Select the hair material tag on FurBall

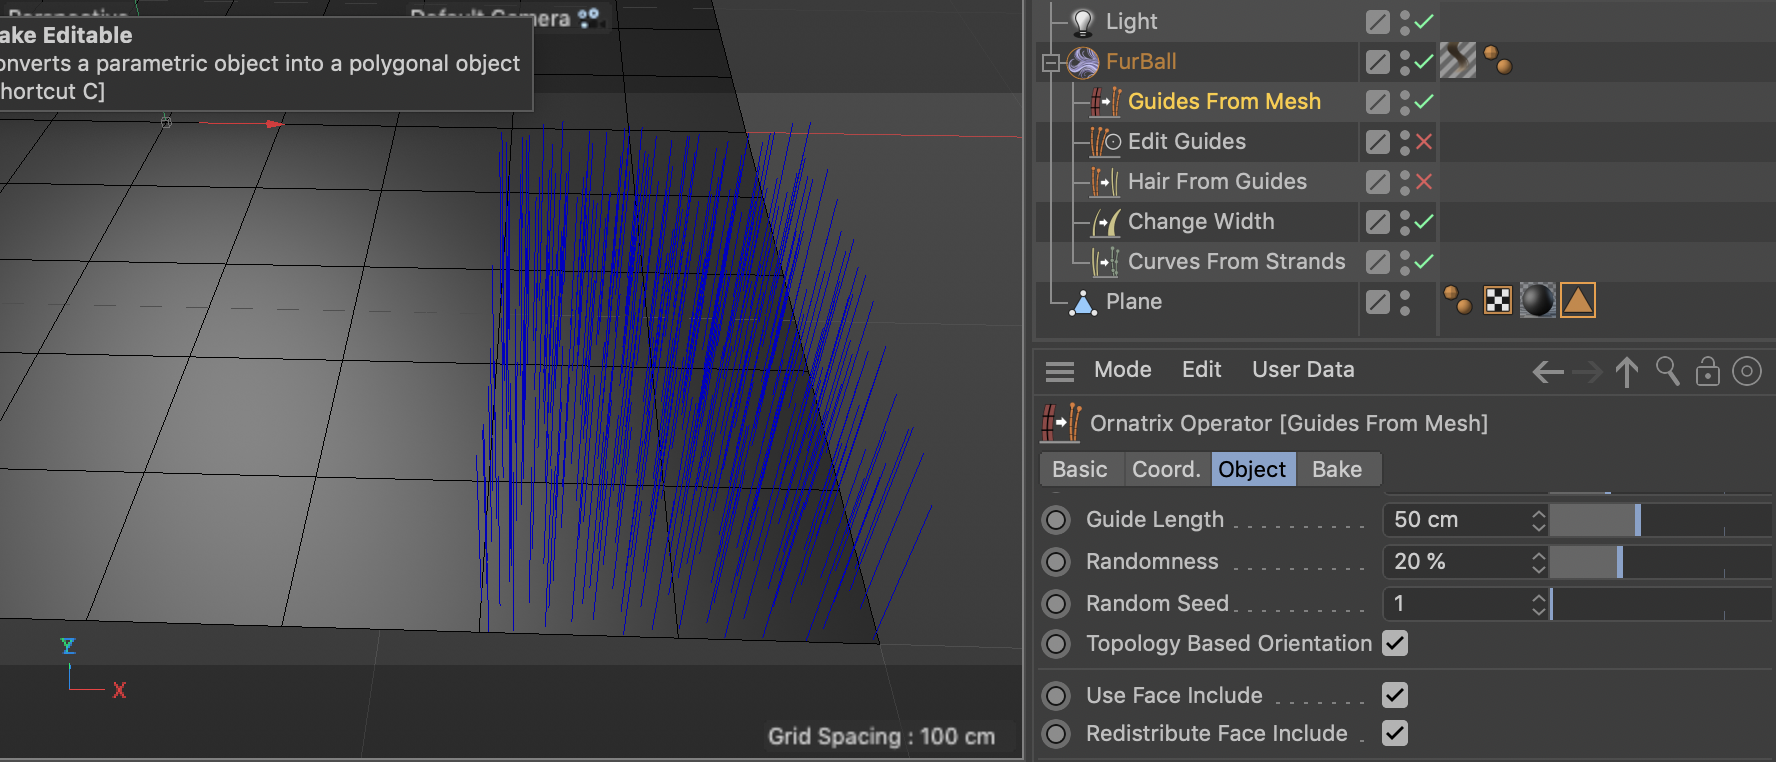[x=1457, y=61]
